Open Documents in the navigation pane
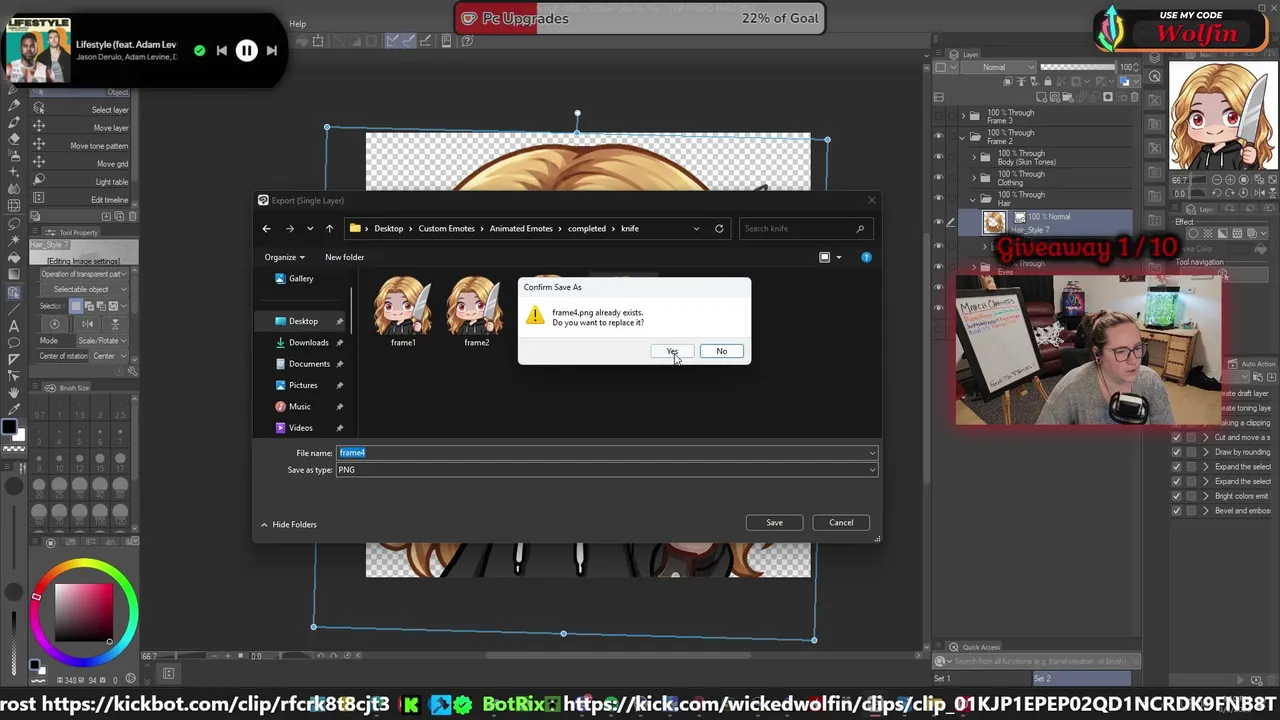The width and height of the screenshot is (1280, 720). click(309, 364)
